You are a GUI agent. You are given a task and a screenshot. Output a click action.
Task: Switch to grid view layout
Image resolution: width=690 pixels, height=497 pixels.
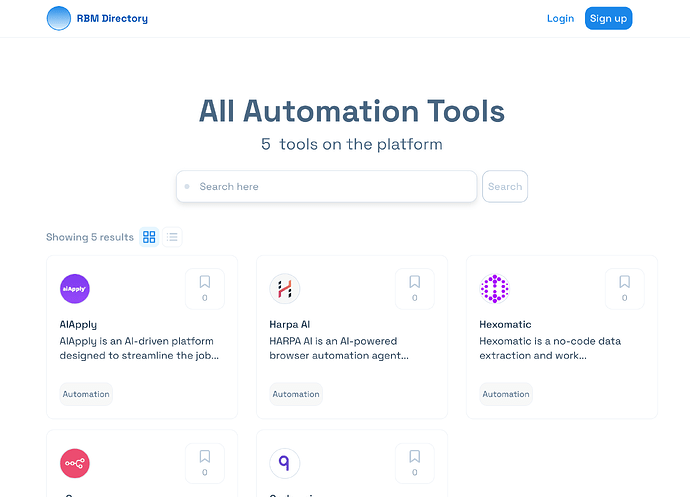tap(149, 237)
